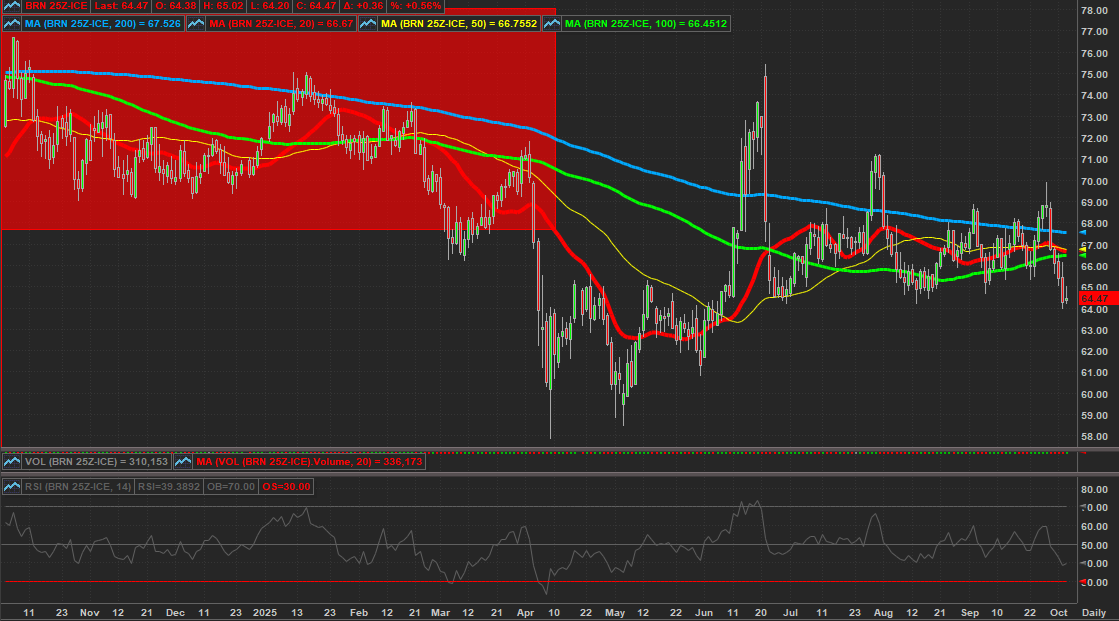
Task: Click the icon beside the 20-period MA label
Action: coord(198,22)
